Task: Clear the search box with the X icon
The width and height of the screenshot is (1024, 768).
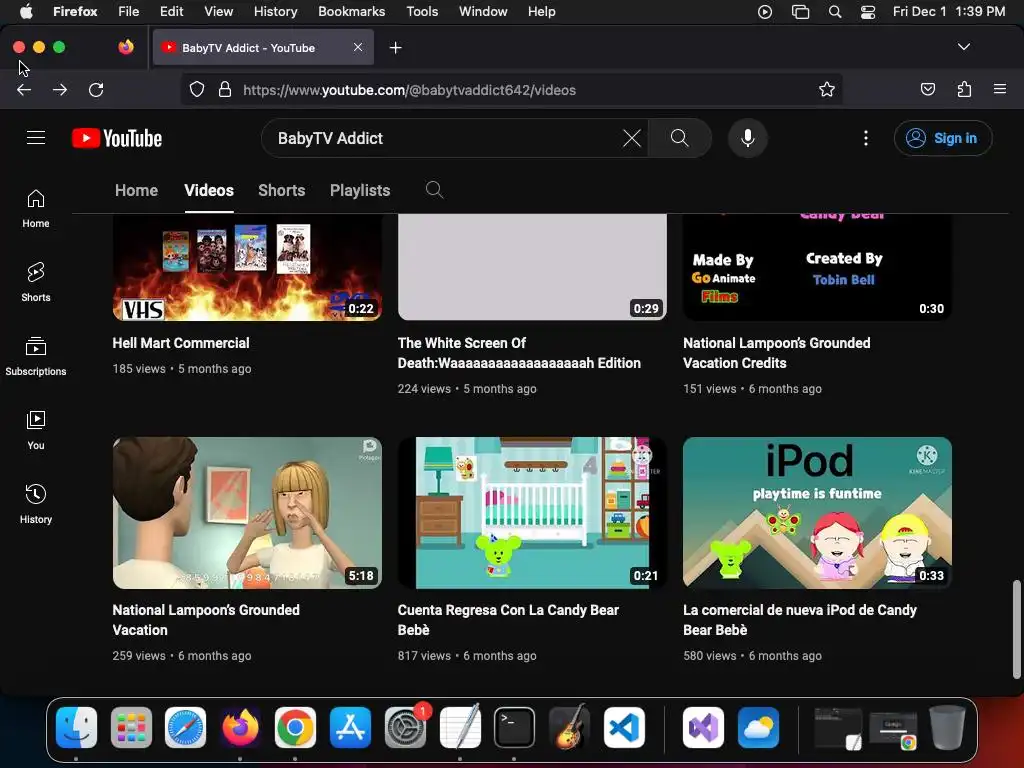Action: click(632, 138)
